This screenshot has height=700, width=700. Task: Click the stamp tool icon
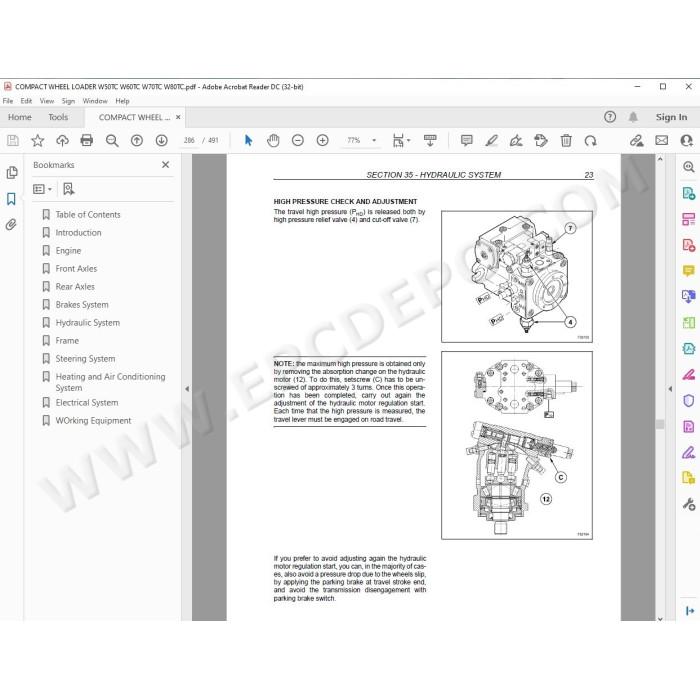pos(541,141)
